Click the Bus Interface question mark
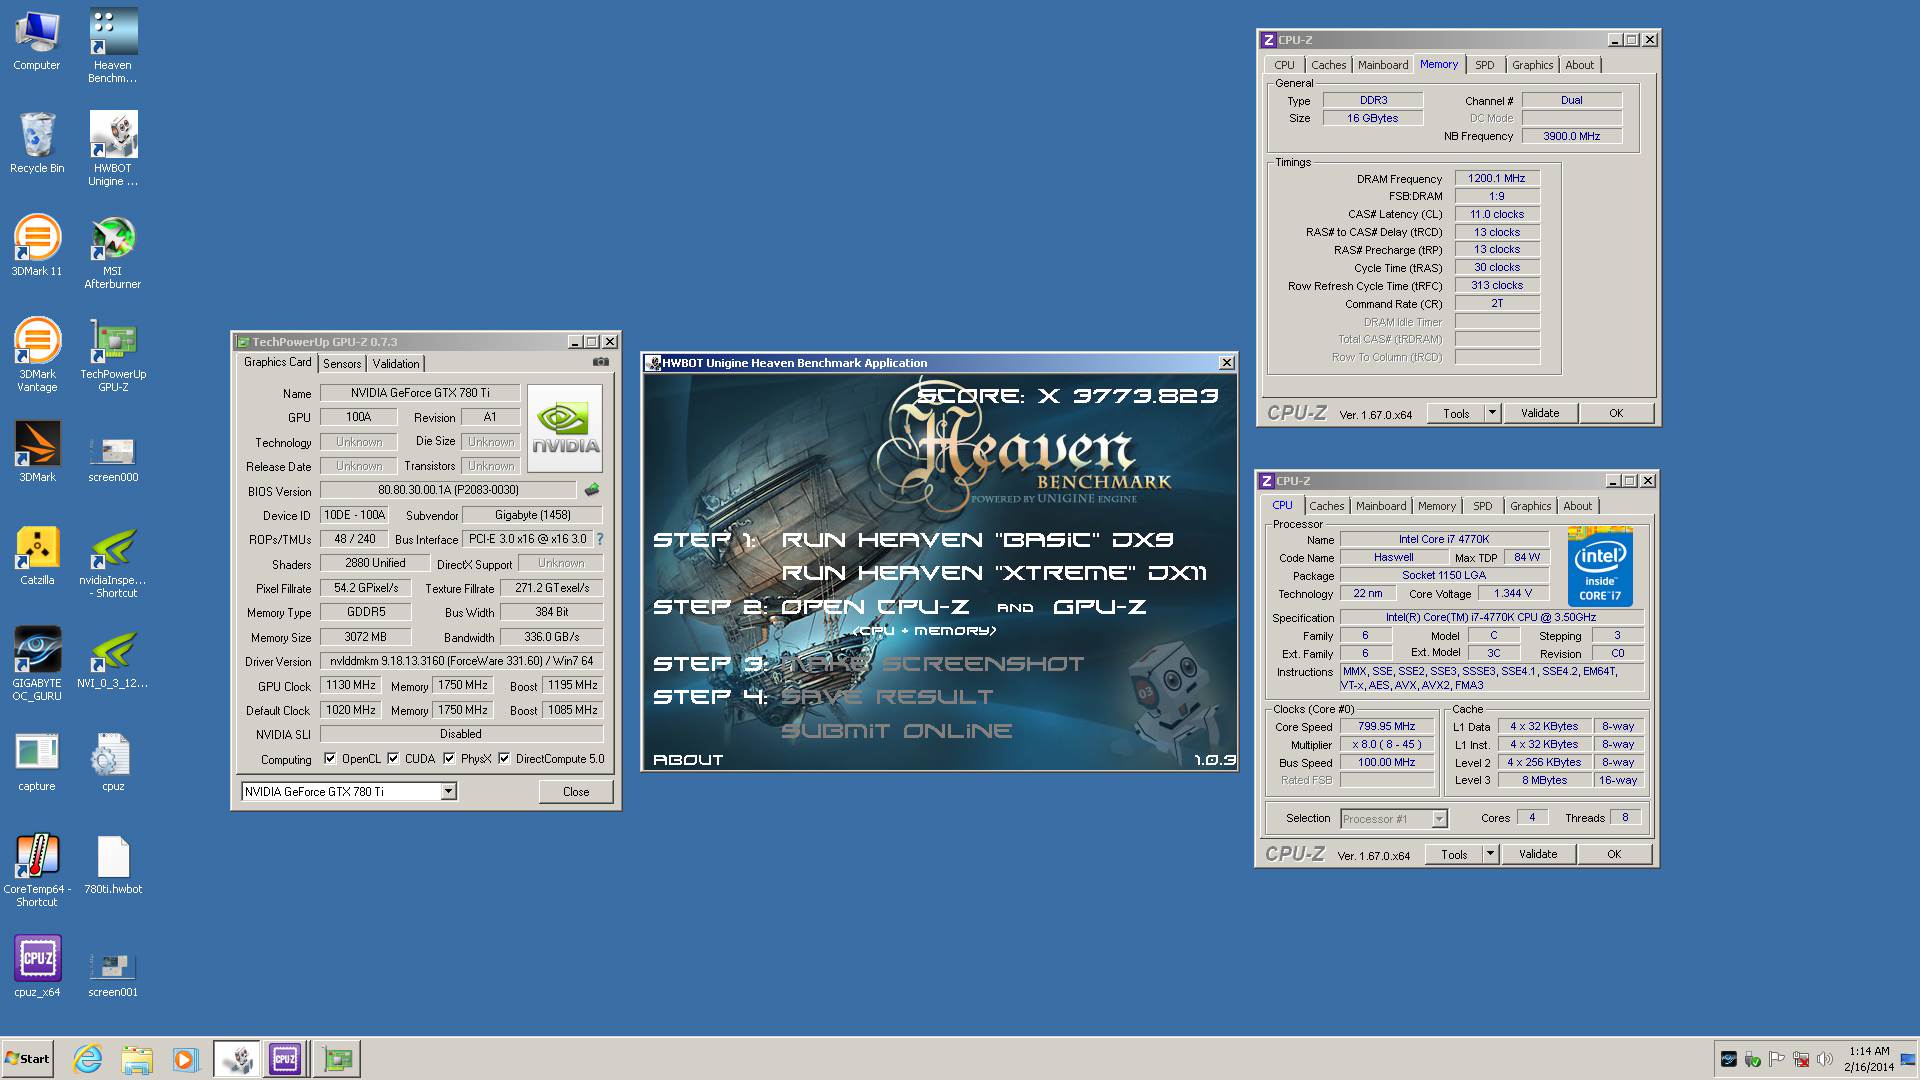This screenshot has height=1080, width=1920. (600, 539)
